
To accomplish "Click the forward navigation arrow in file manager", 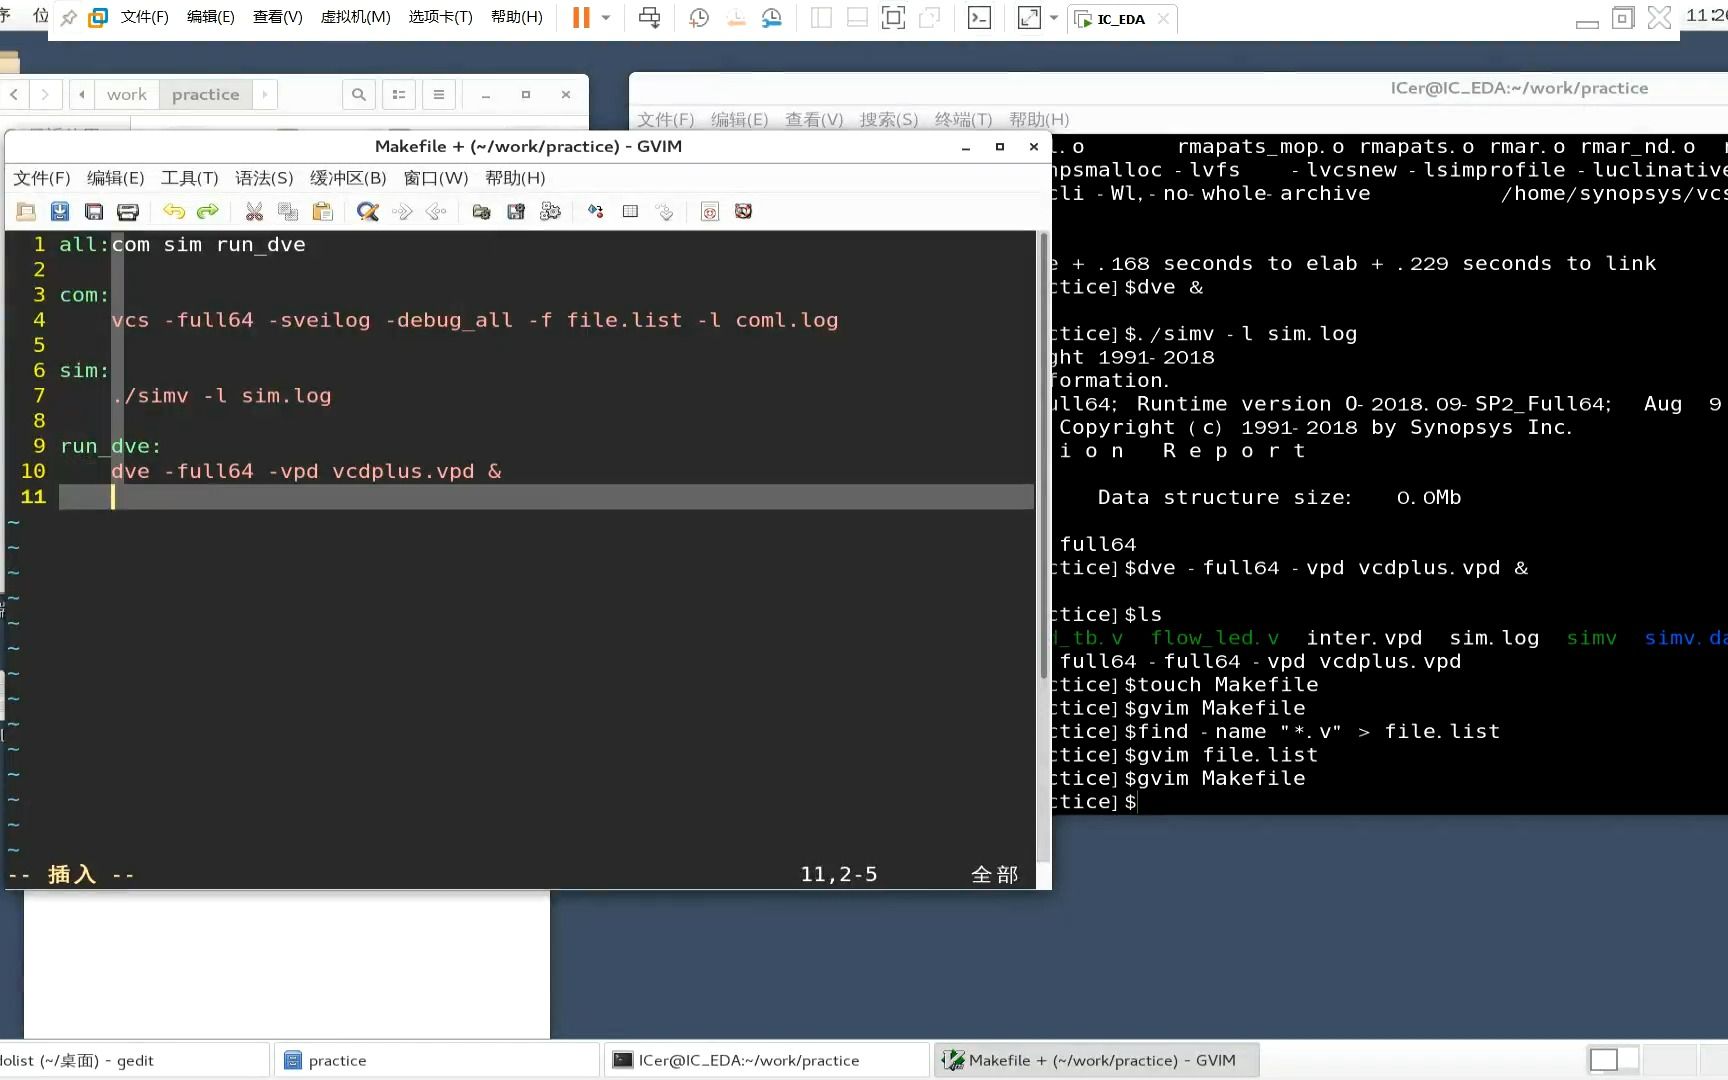I will 46,94.
